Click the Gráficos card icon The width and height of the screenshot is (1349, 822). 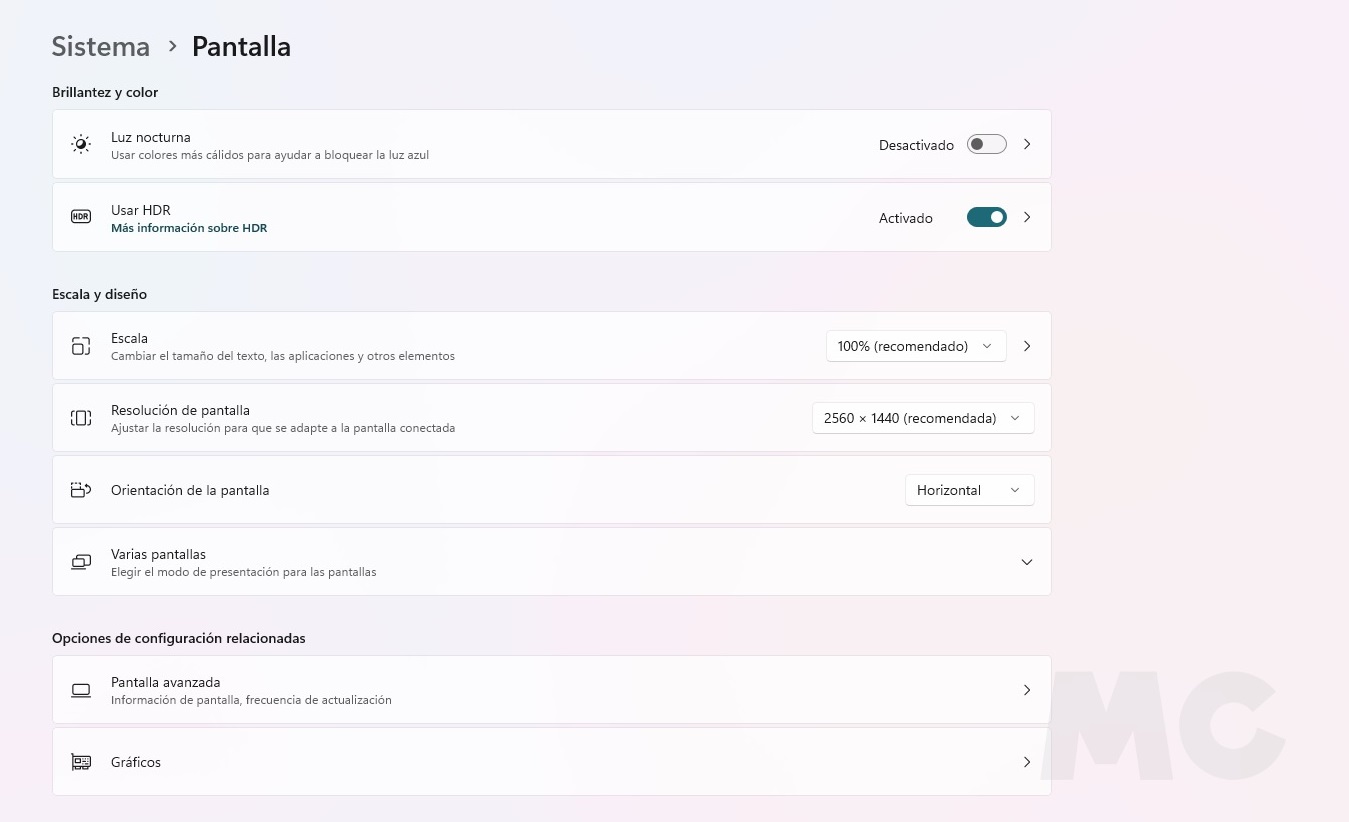(81, 762)
